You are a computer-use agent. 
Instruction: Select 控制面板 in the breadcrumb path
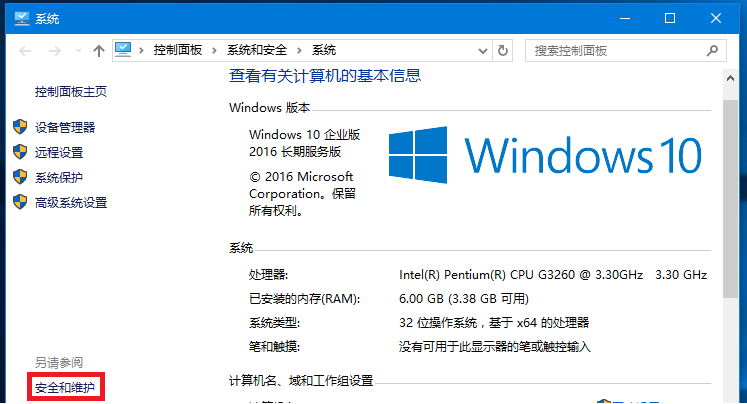point(178,50)
